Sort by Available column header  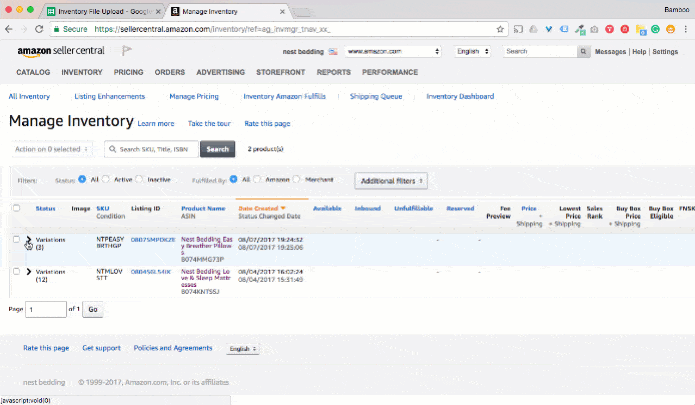tap(327, 208)
